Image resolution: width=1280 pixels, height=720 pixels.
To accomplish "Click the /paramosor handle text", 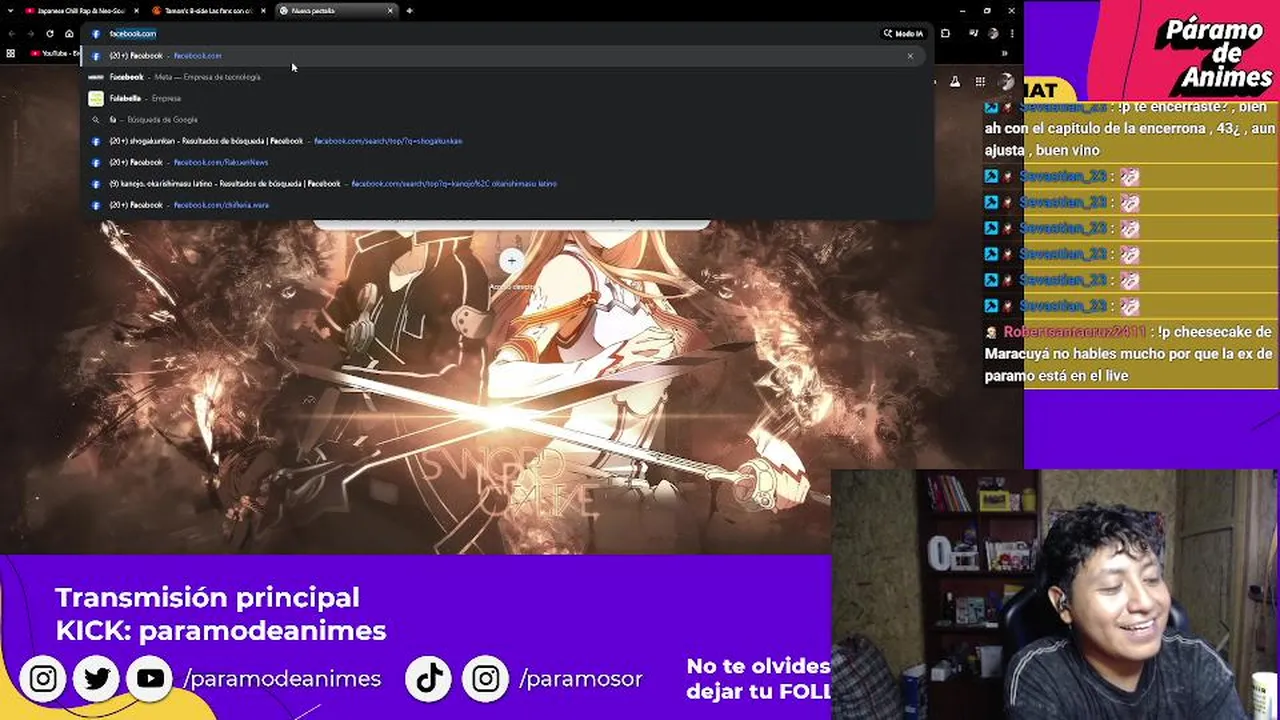I will [581, 679].
